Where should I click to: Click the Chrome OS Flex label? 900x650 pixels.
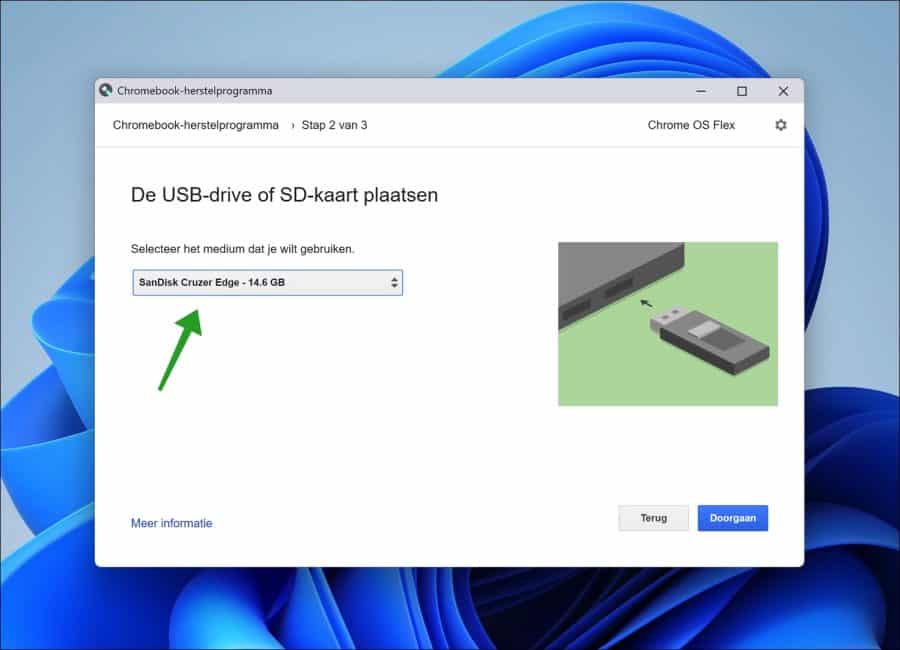pos(691,125)
